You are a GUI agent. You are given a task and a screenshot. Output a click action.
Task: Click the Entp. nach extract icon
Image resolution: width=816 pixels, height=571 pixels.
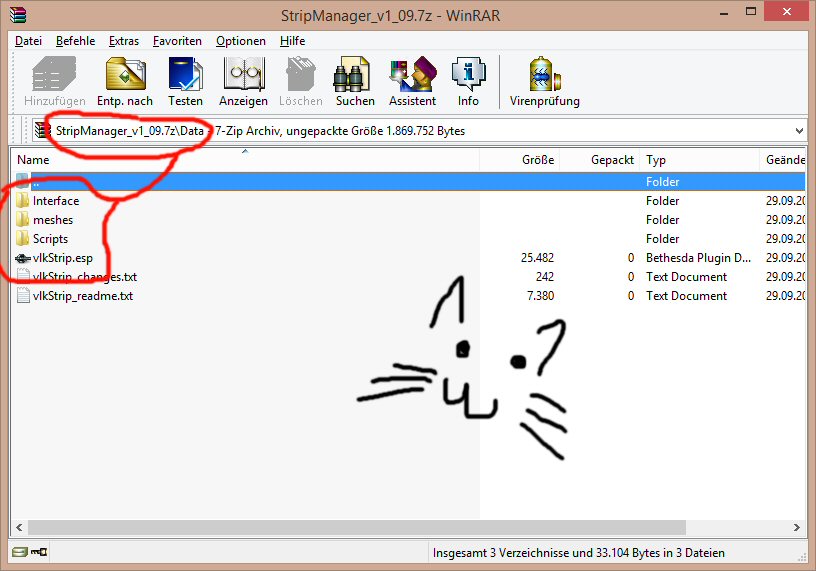125,74
